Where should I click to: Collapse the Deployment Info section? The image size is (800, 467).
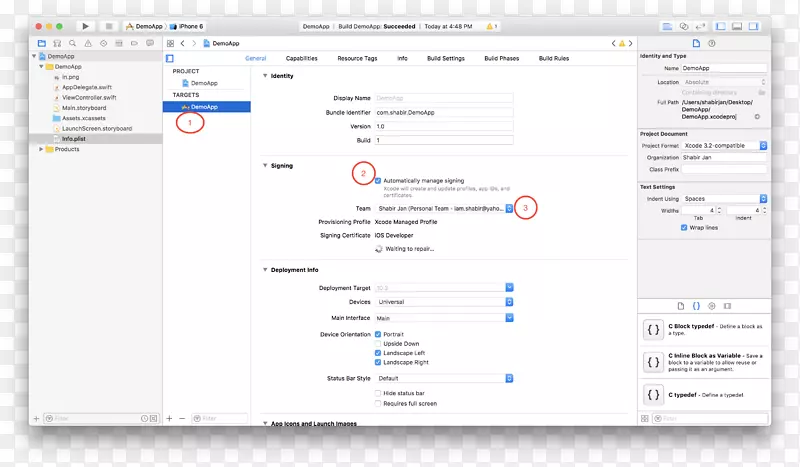point(265,269)
